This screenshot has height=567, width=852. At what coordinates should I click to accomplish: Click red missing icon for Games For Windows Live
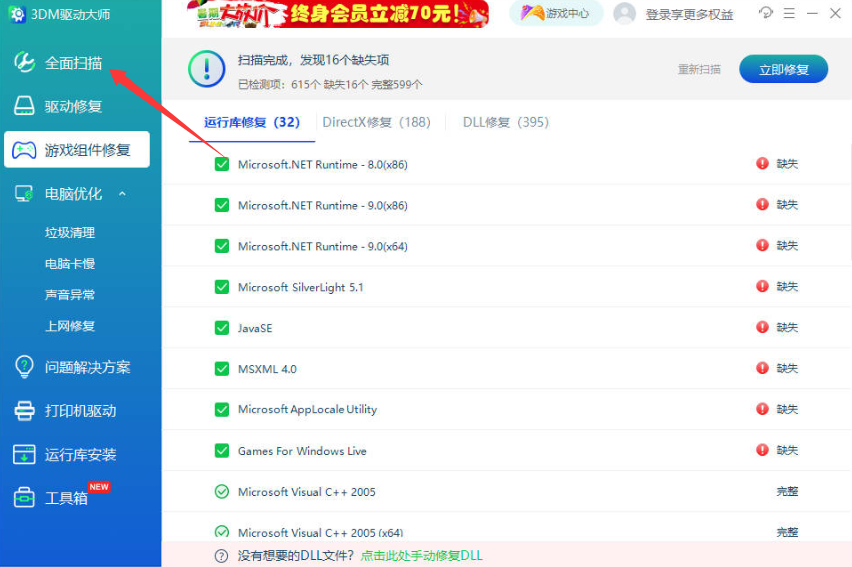pyautogui.click(x=762, y=450)
